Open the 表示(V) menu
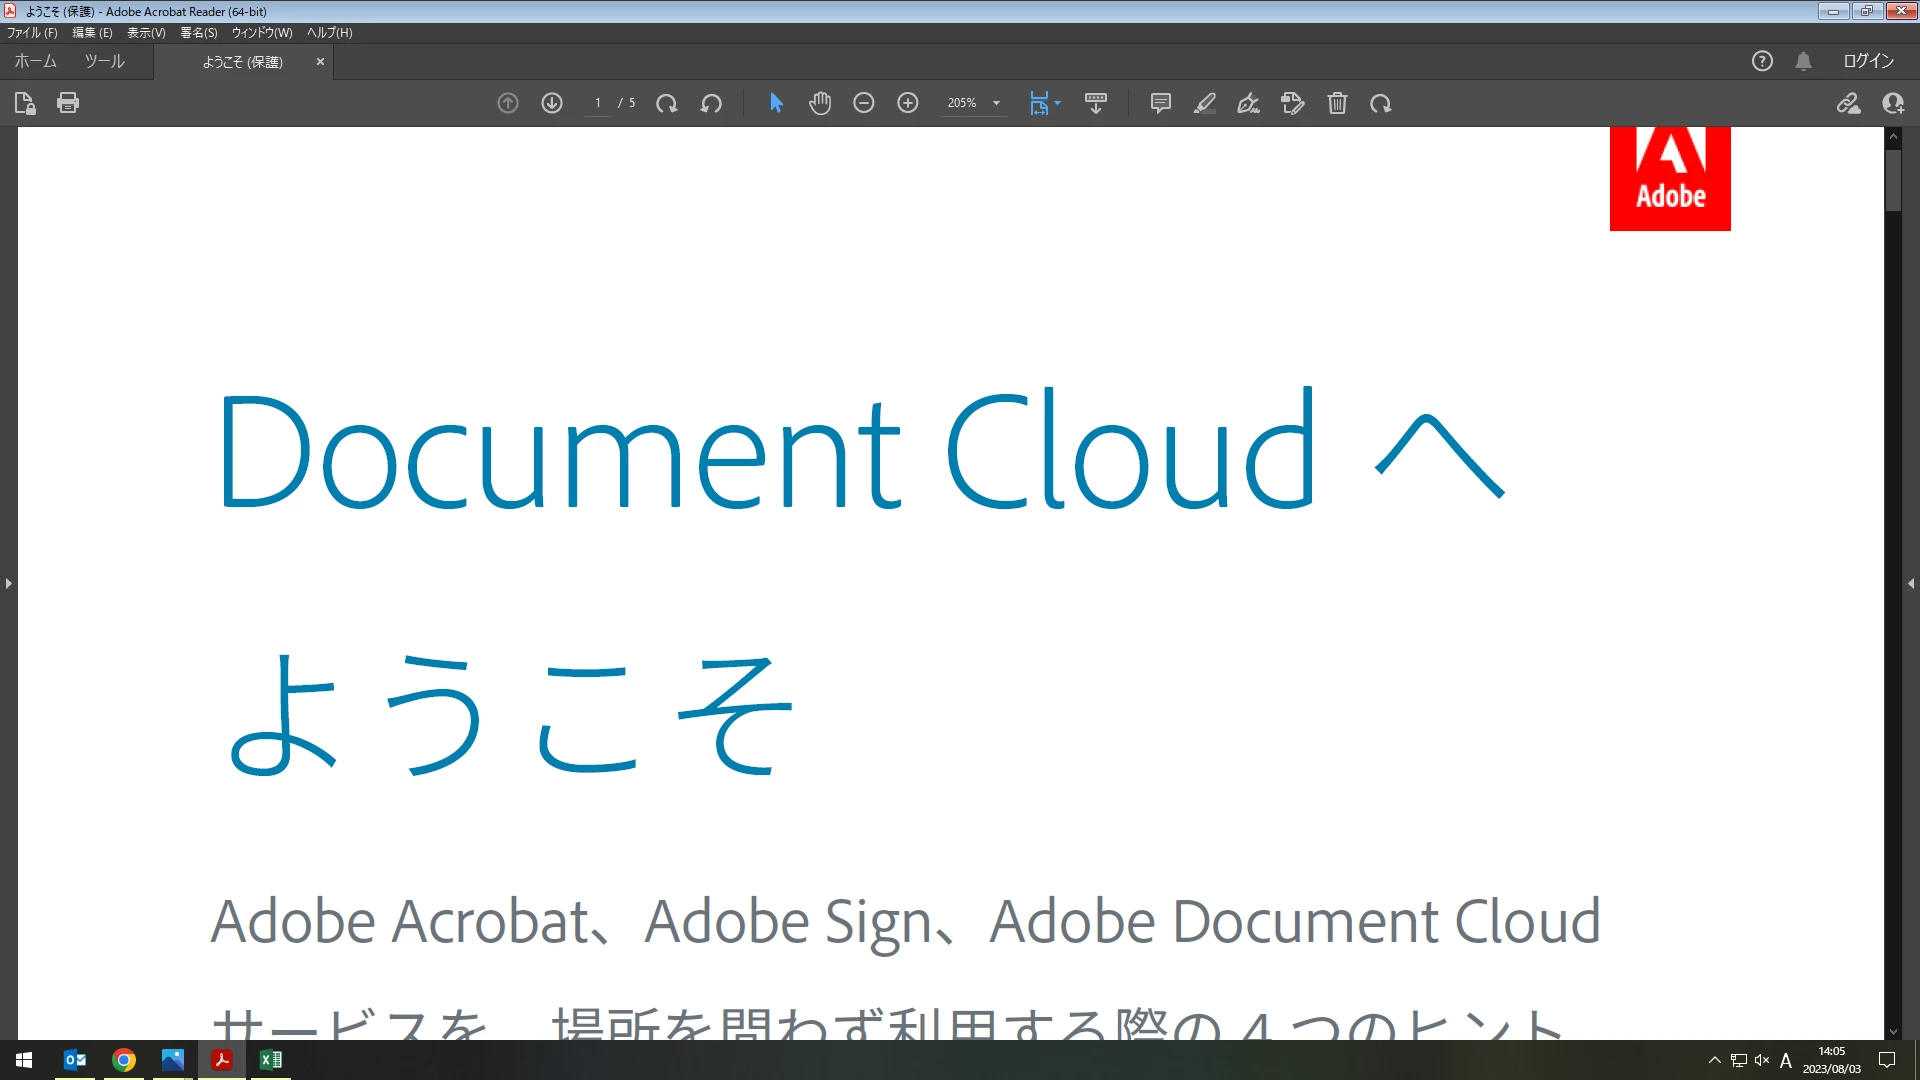 point(146,33)
